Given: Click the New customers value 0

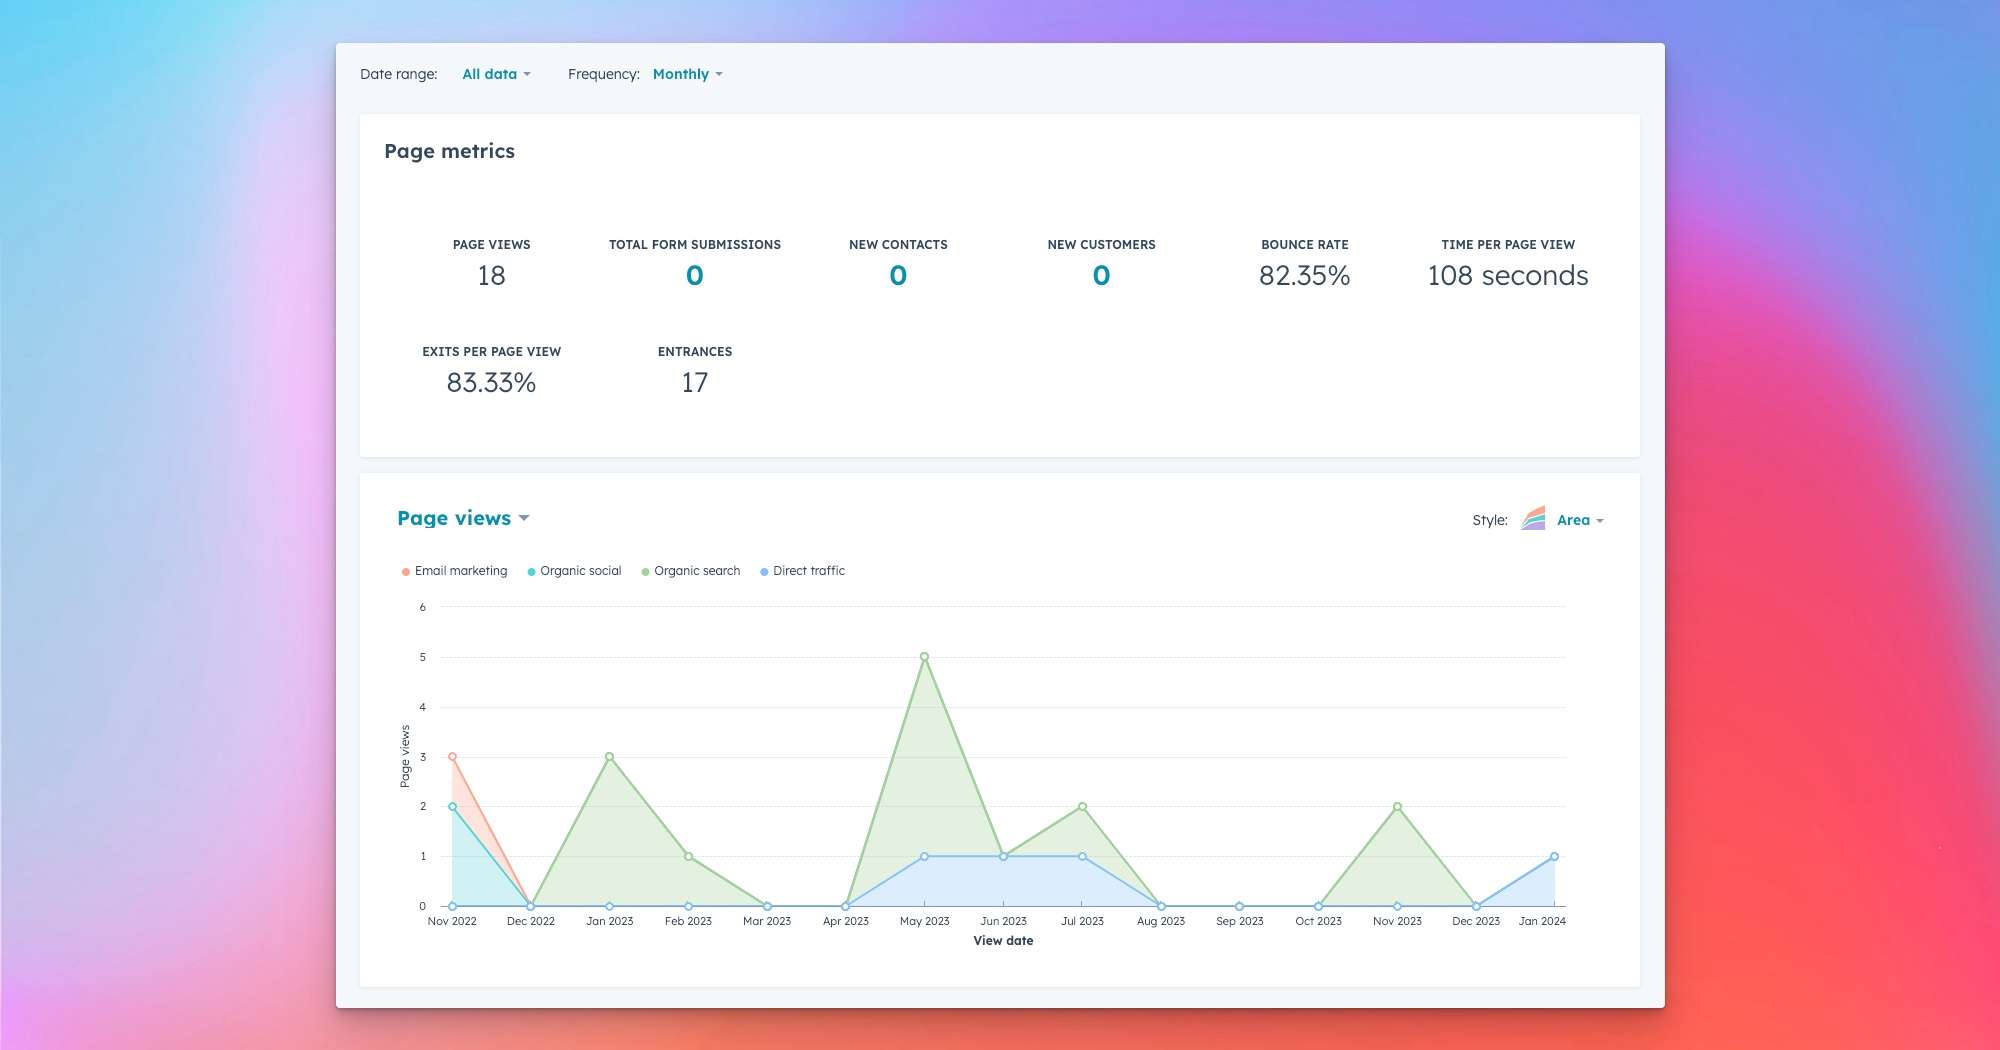Looking at the screenshot, I should pyautogui.click(x=1101, y=276).
